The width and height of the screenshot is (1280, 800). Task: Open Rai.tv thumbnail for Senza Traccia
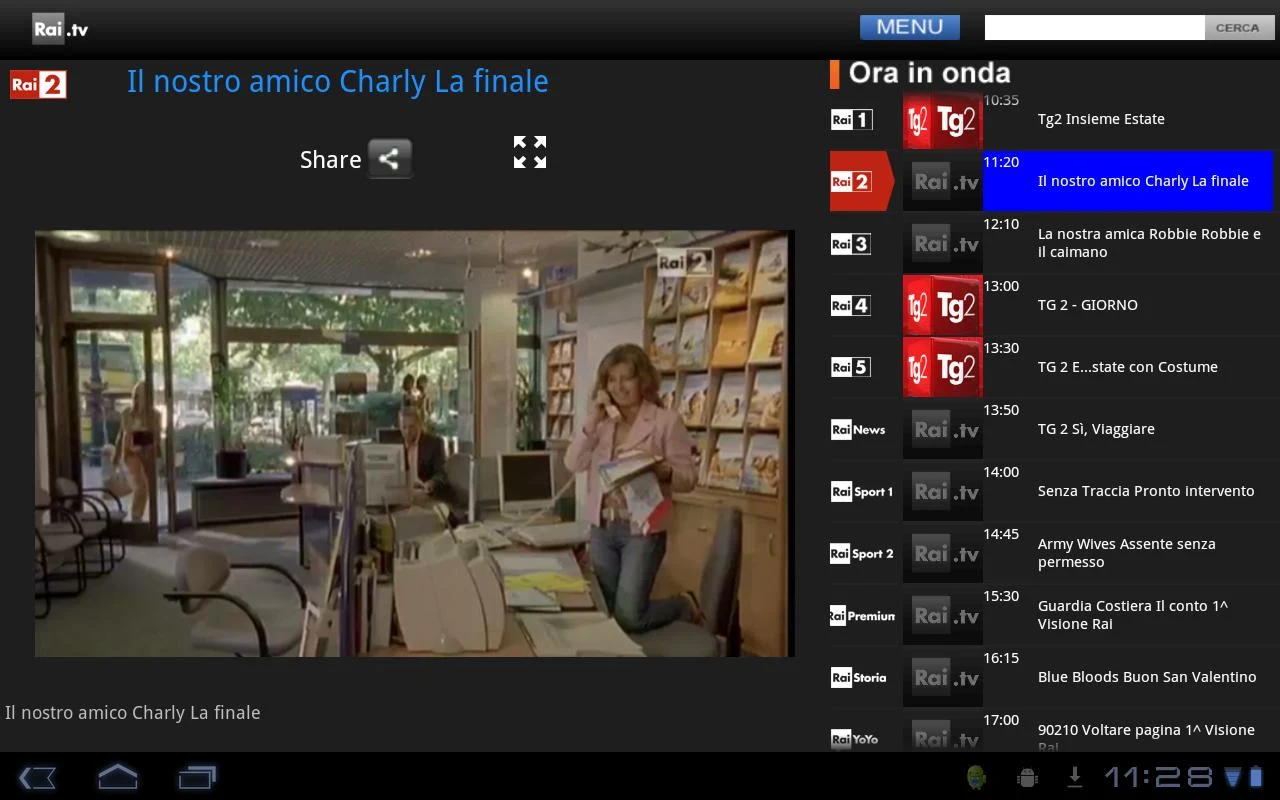coord(943,491)
